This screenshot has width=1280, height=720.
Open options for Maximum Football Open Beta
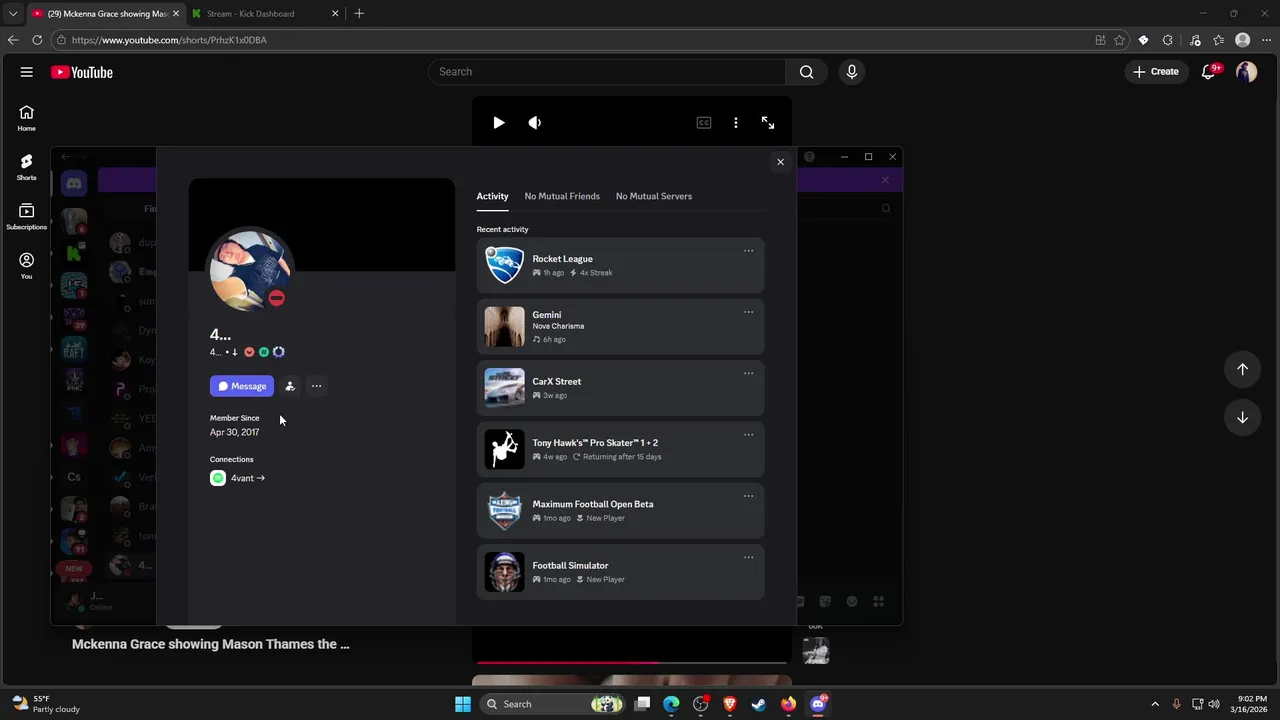click(x=748, y=496)
